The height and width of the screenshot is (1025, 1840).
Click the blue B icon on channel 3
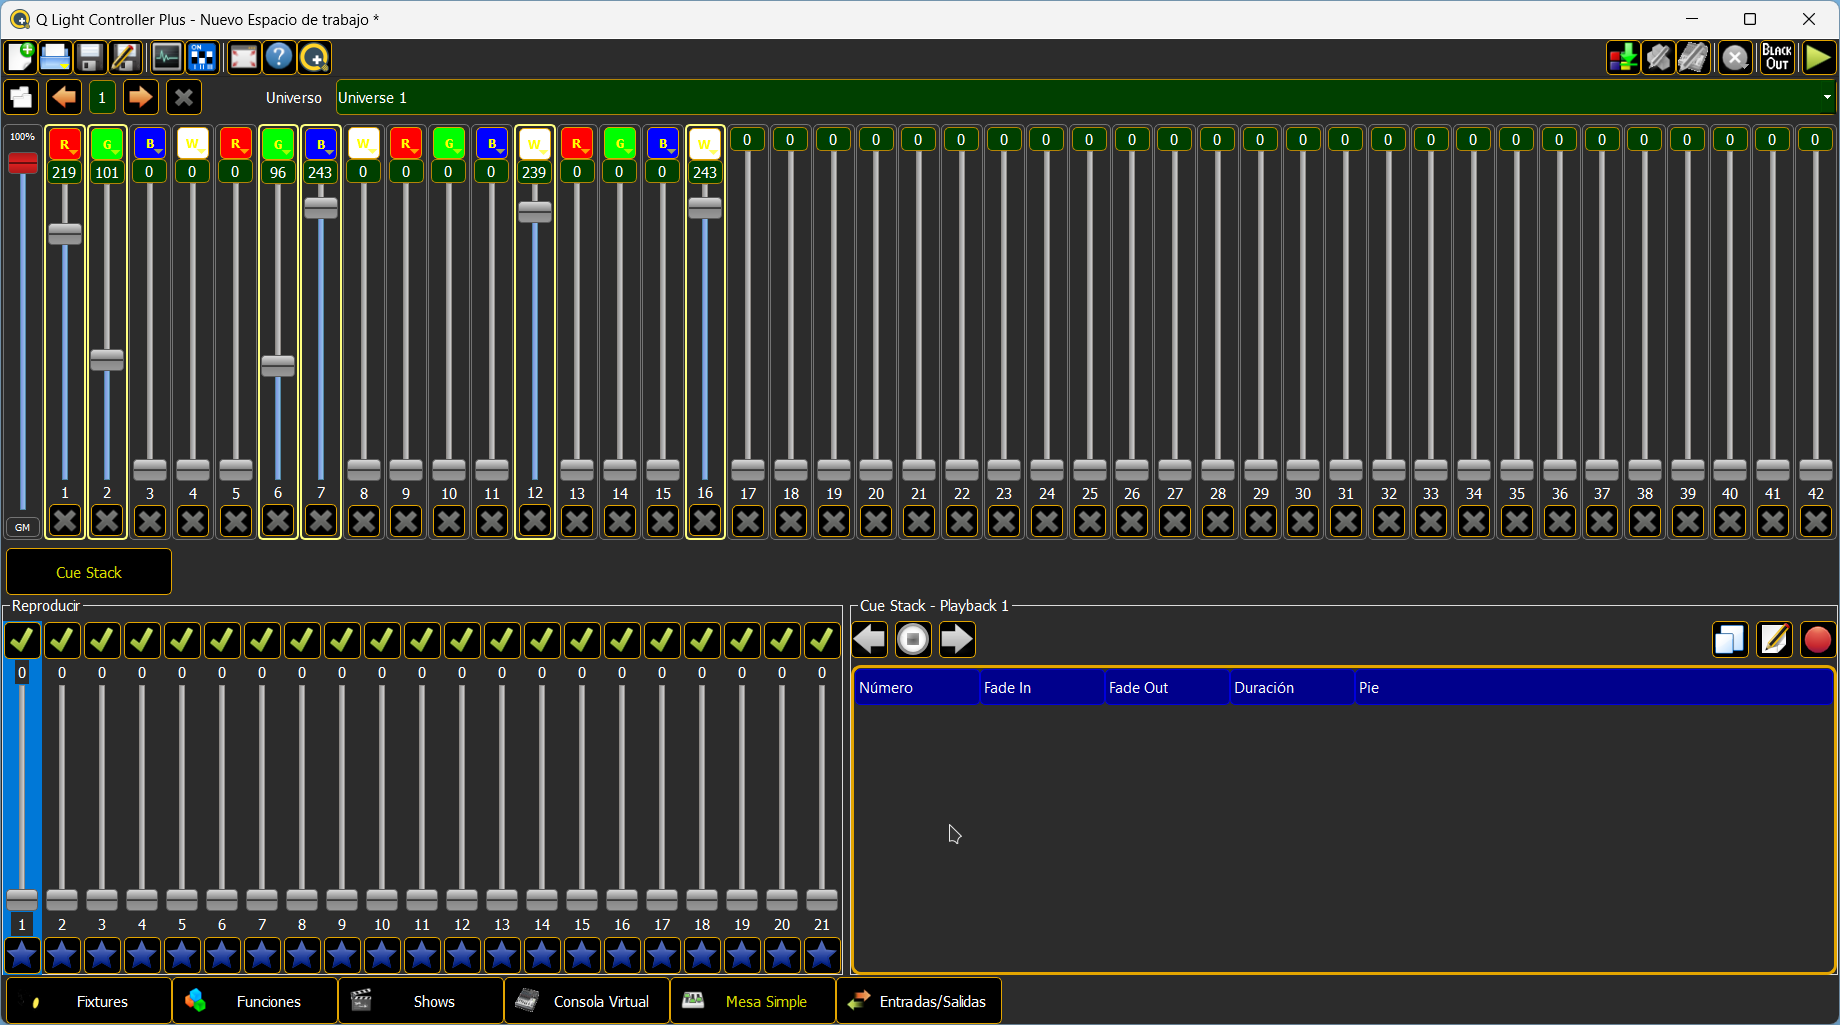(x=150, y=144)
